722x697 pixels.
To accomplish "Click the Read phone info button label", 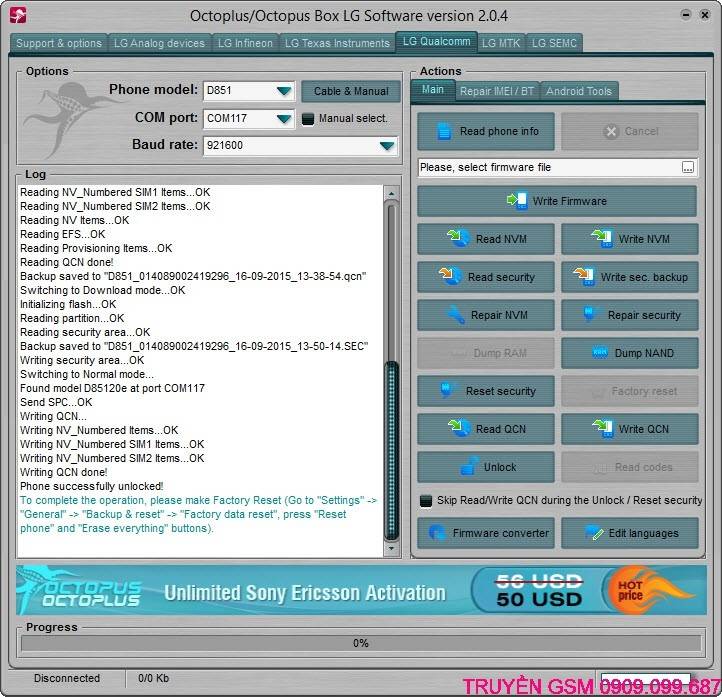I will coord(499,131).
